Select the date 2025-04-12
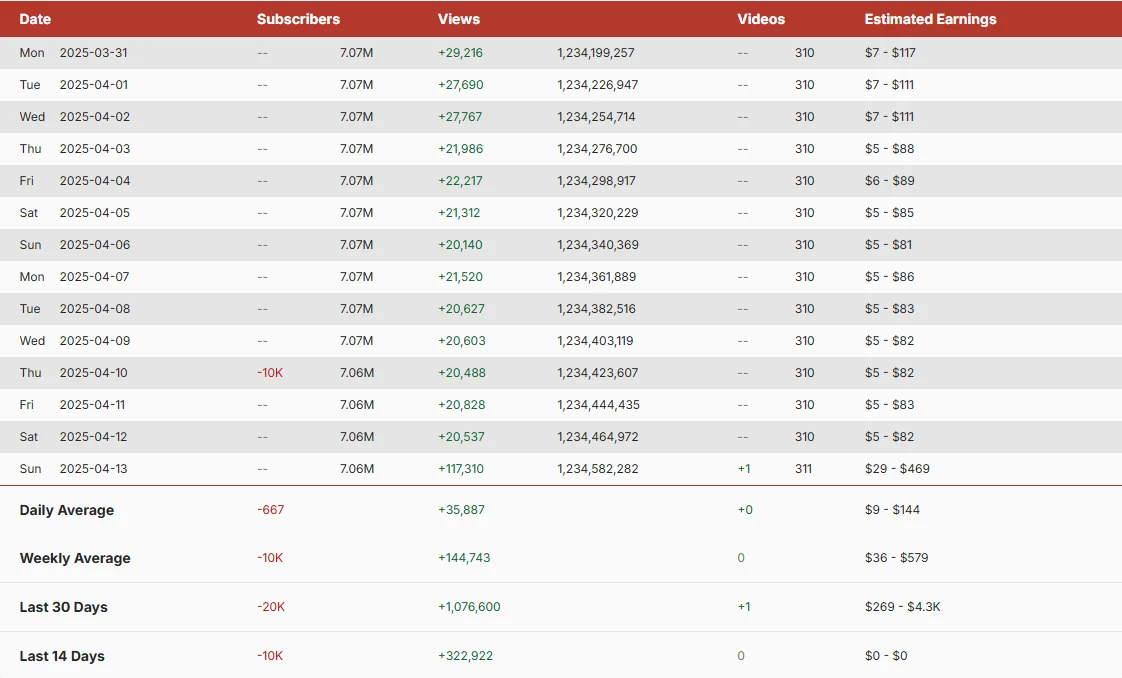This screenshot has width=1122, height=678. (94, 437)
